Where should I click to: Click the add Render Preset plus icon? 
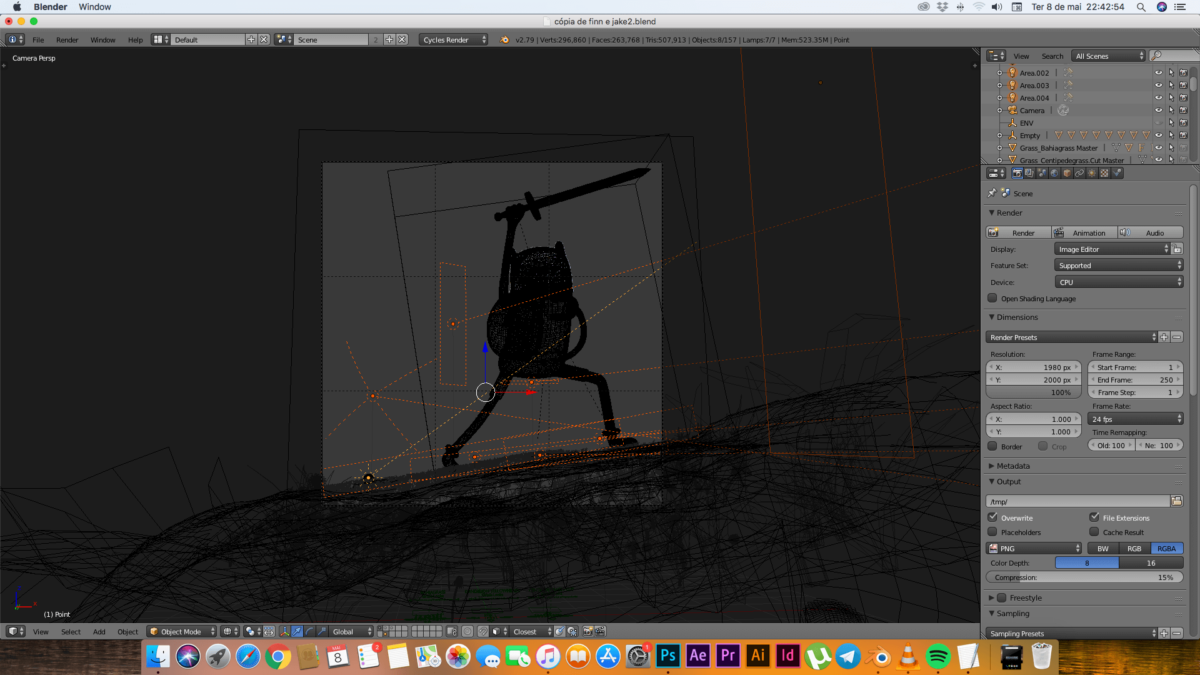click(x=1164, y=337)
